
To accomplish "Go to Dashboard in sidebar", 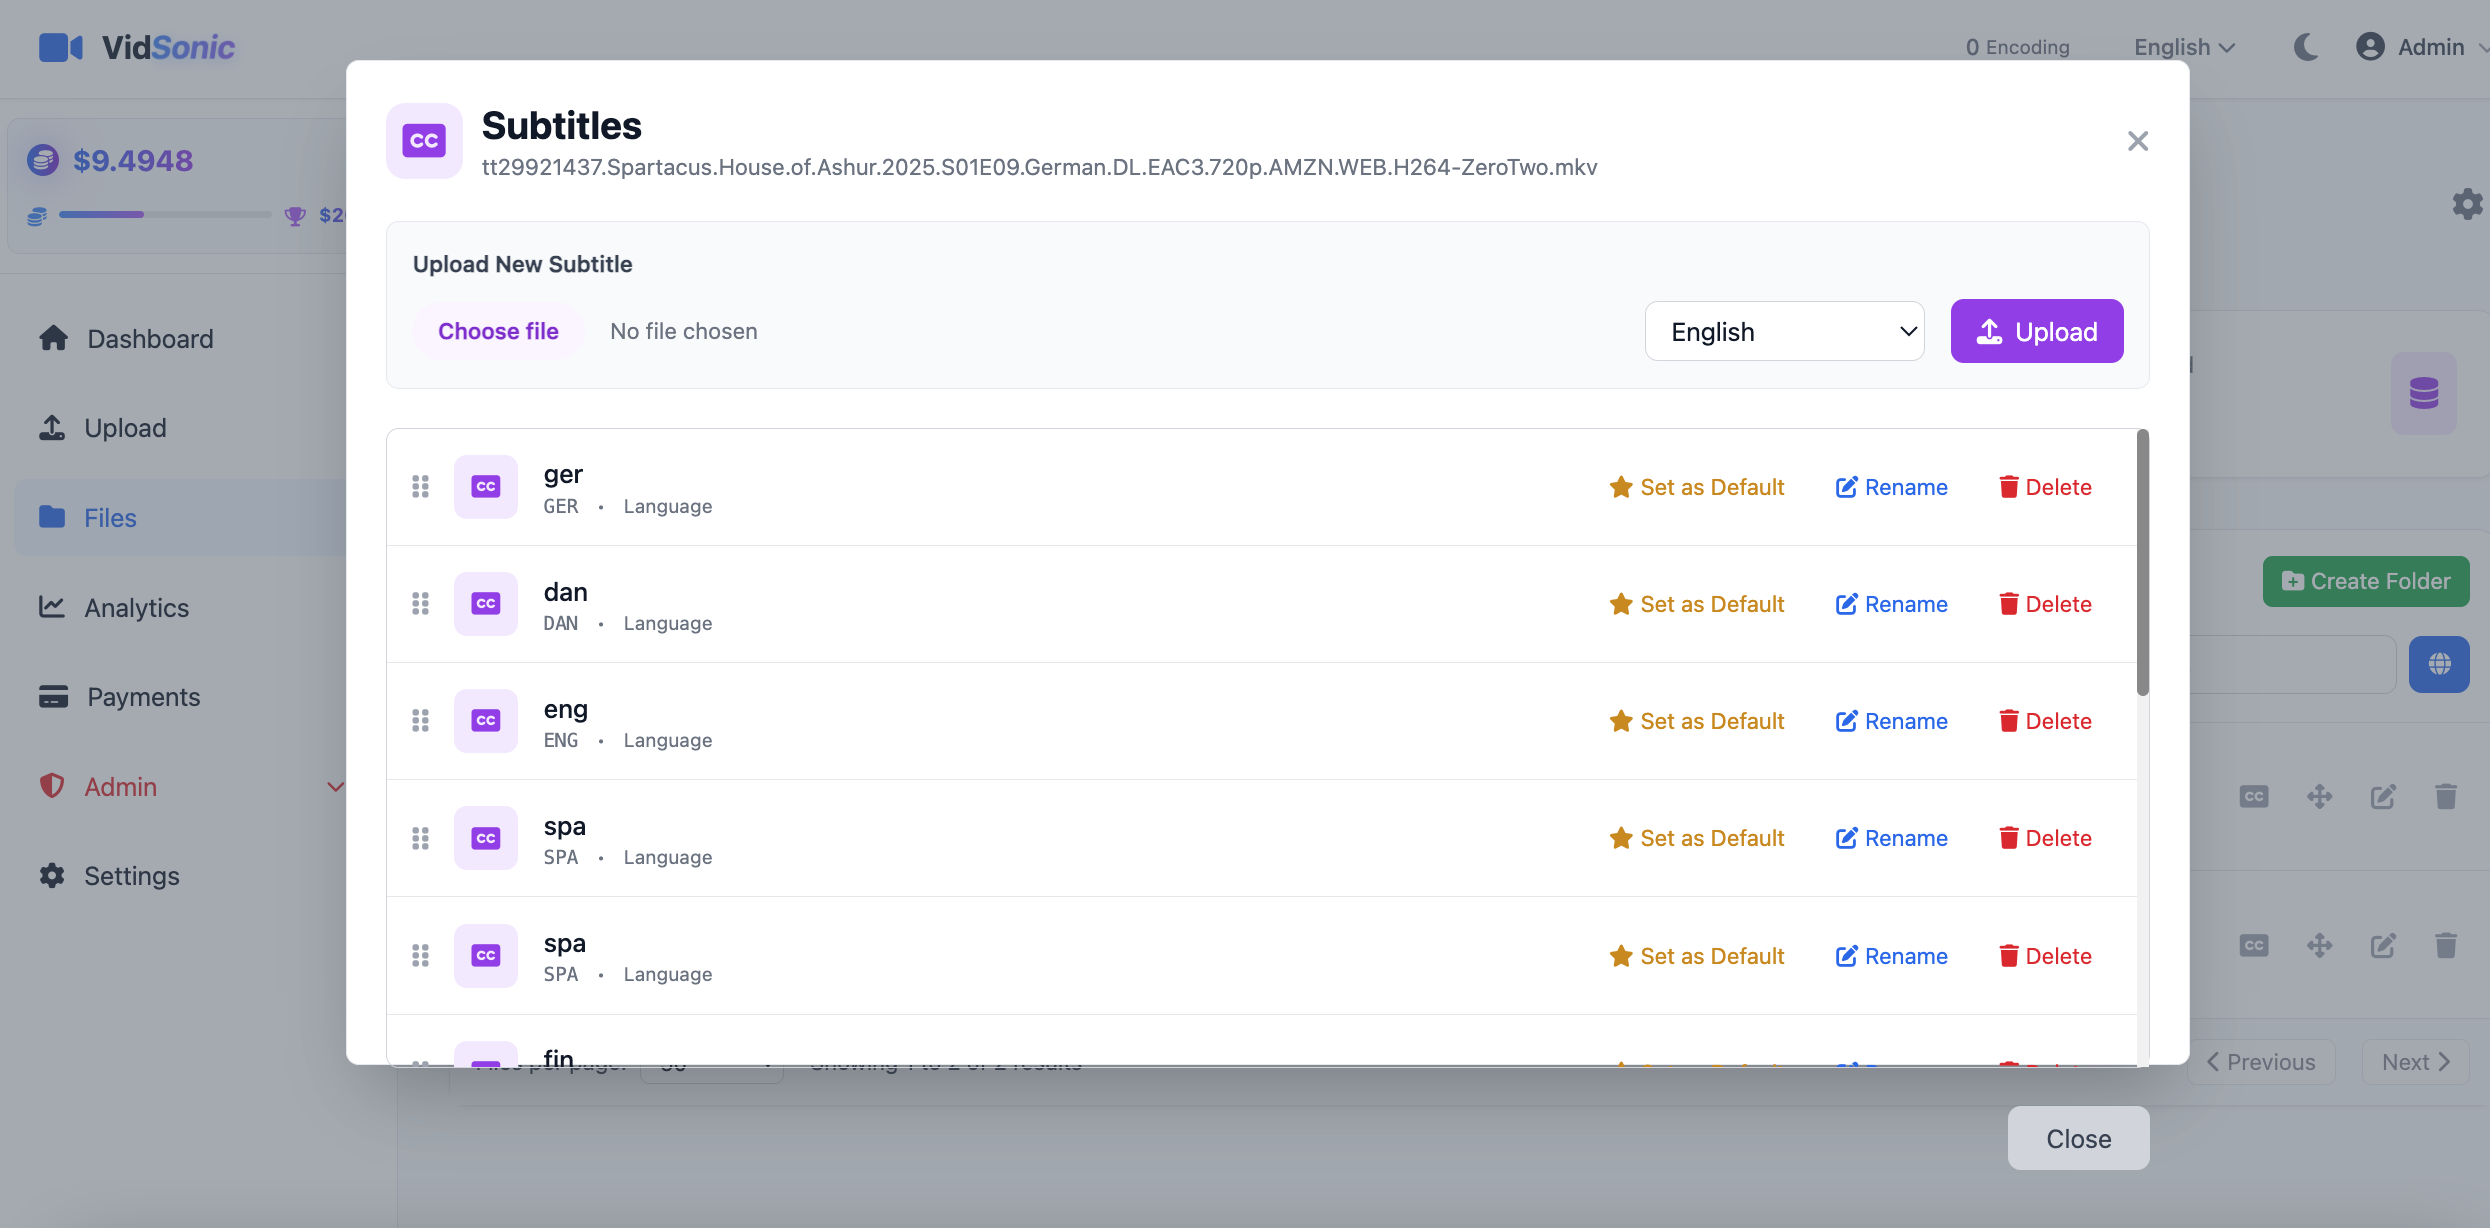I will click(x=150, y=339).
